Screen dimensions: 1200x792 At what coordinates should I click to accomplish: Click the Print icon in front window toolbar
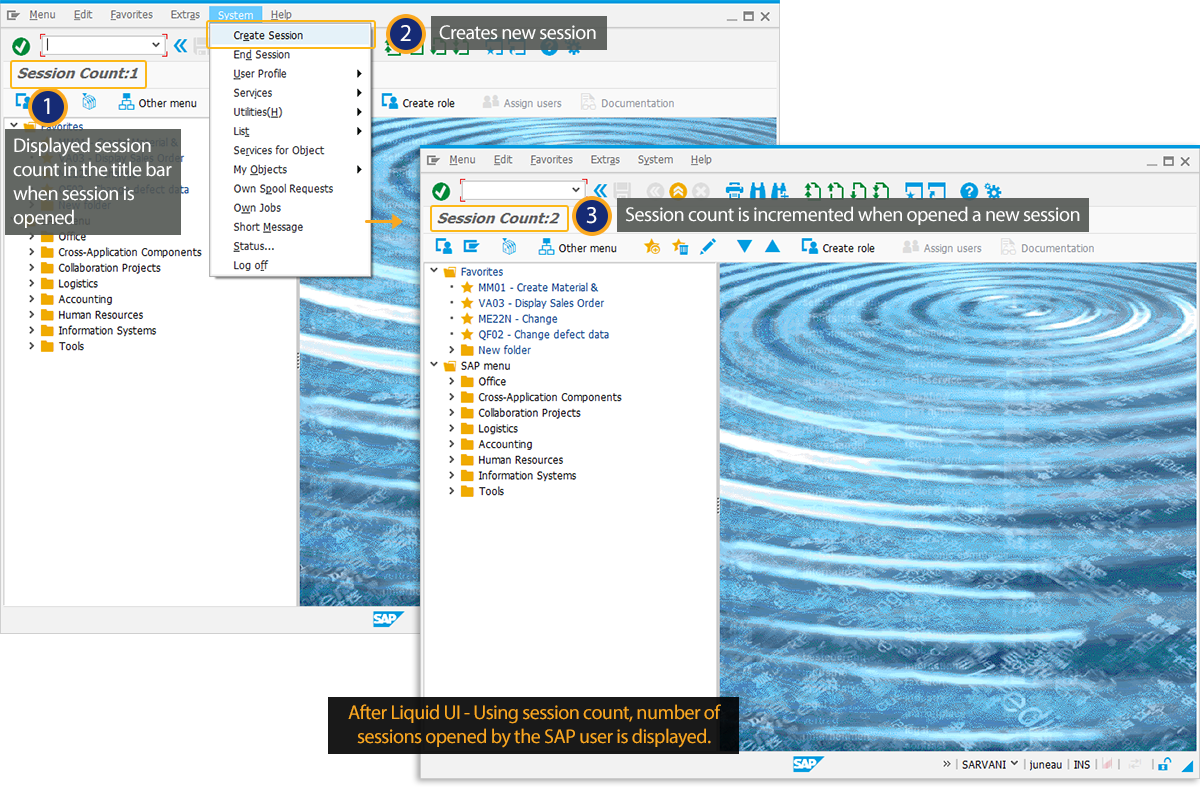click(733, 191)
